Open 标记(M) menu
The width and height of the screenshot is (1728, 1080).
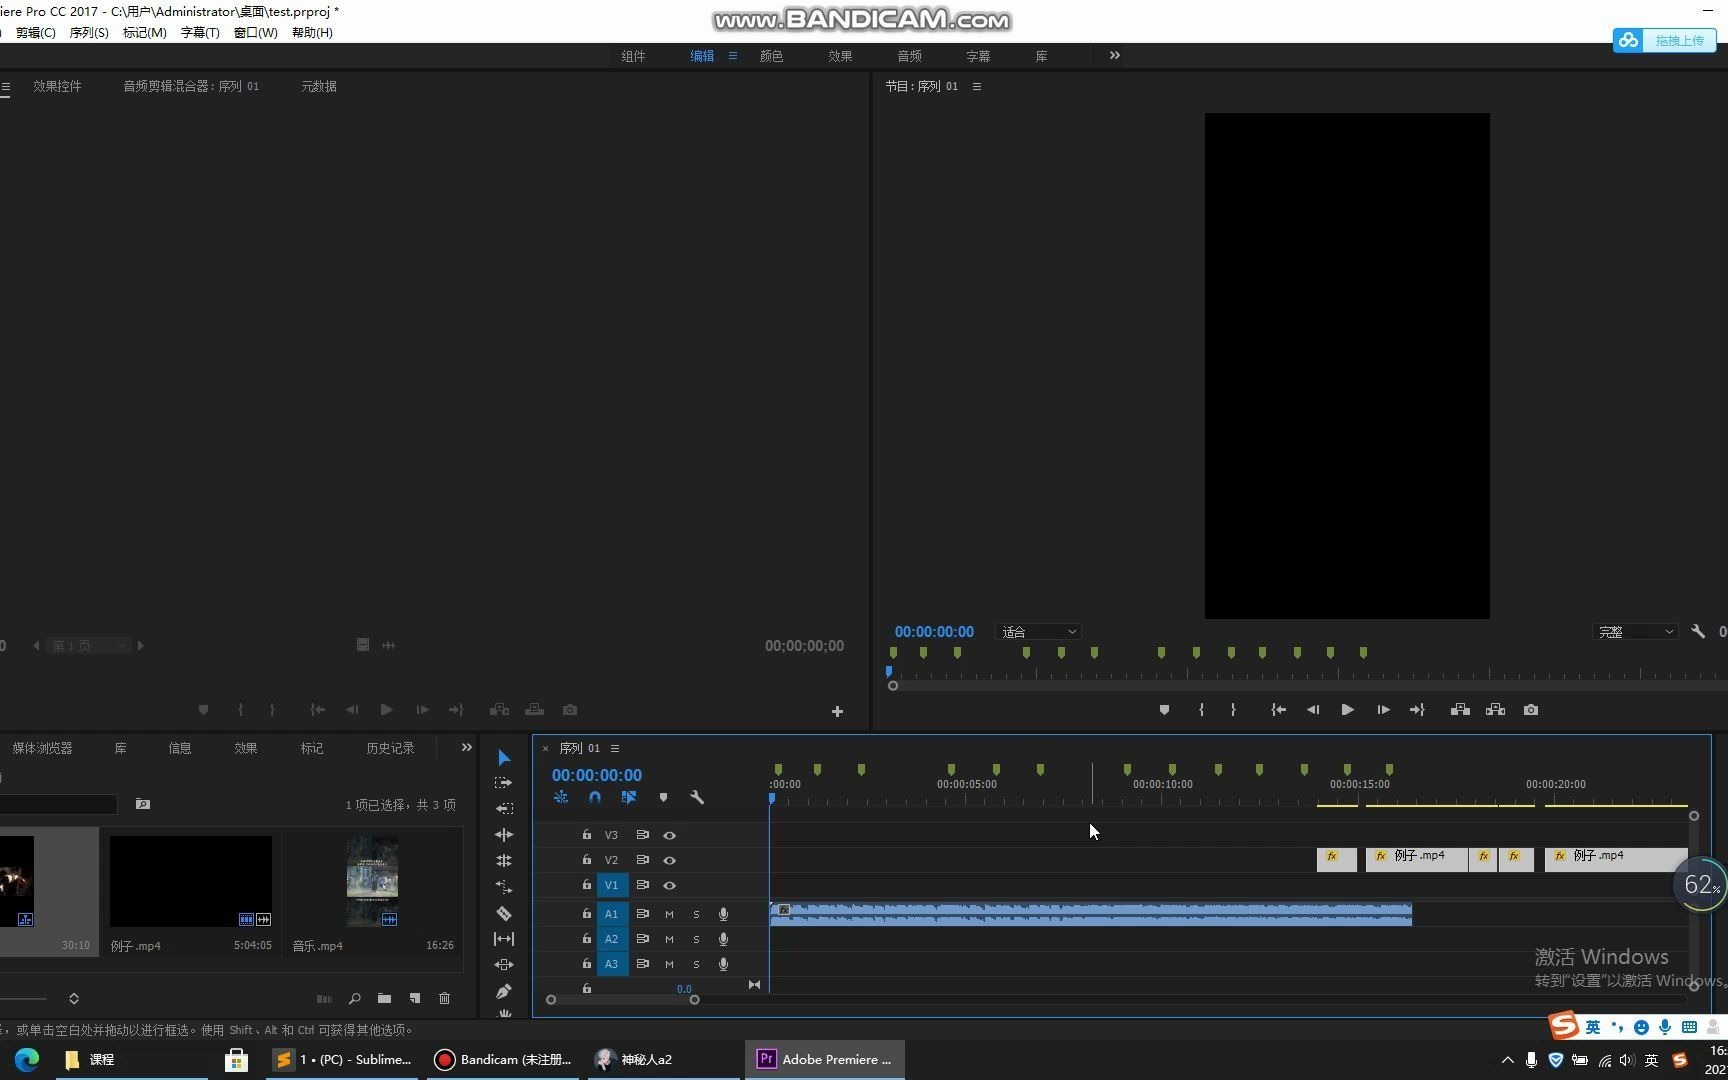coord(145,33)
